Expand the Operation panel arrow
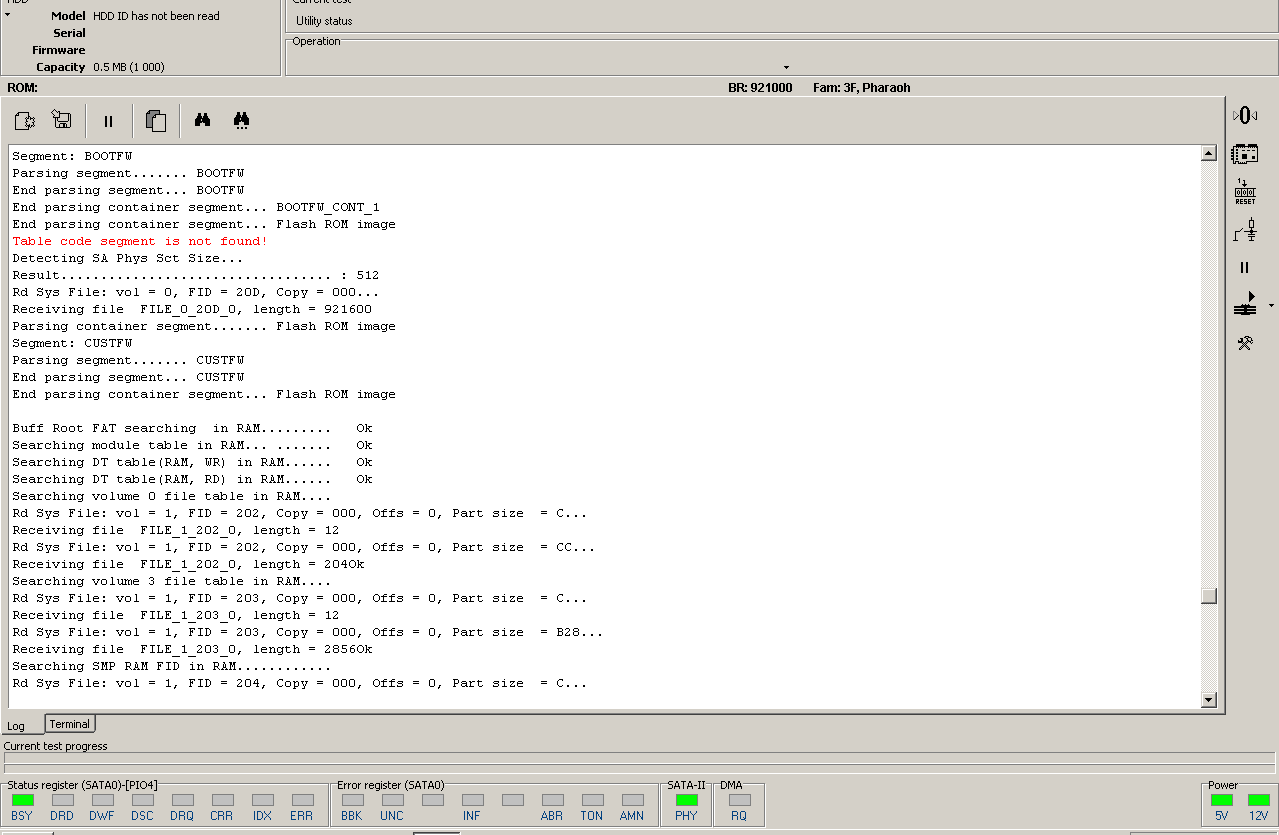The width and height of the screenshot is (1279, 835). click(786, 67)
